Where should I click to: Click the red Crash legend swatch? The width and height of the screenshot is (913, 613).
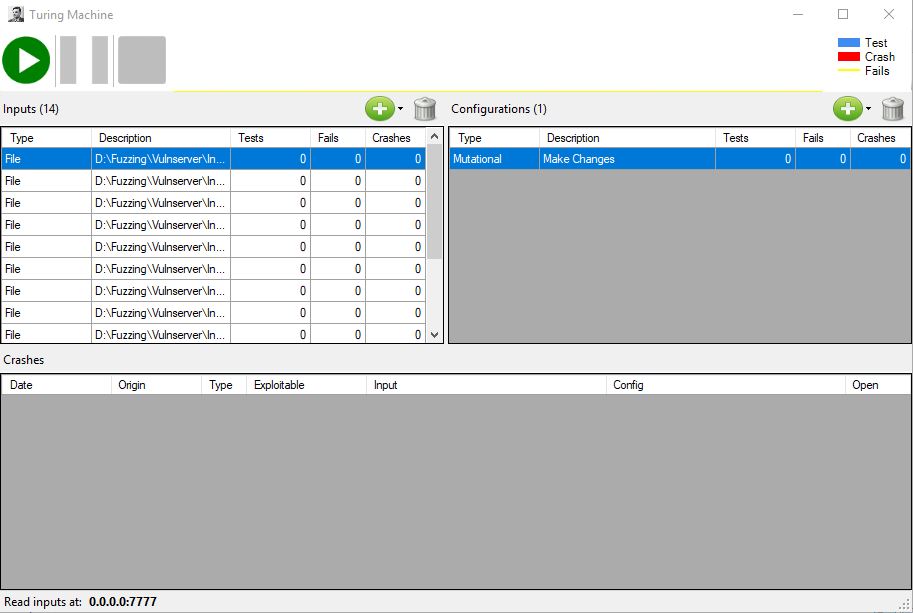pyautogui.click(x=849, y=57)
